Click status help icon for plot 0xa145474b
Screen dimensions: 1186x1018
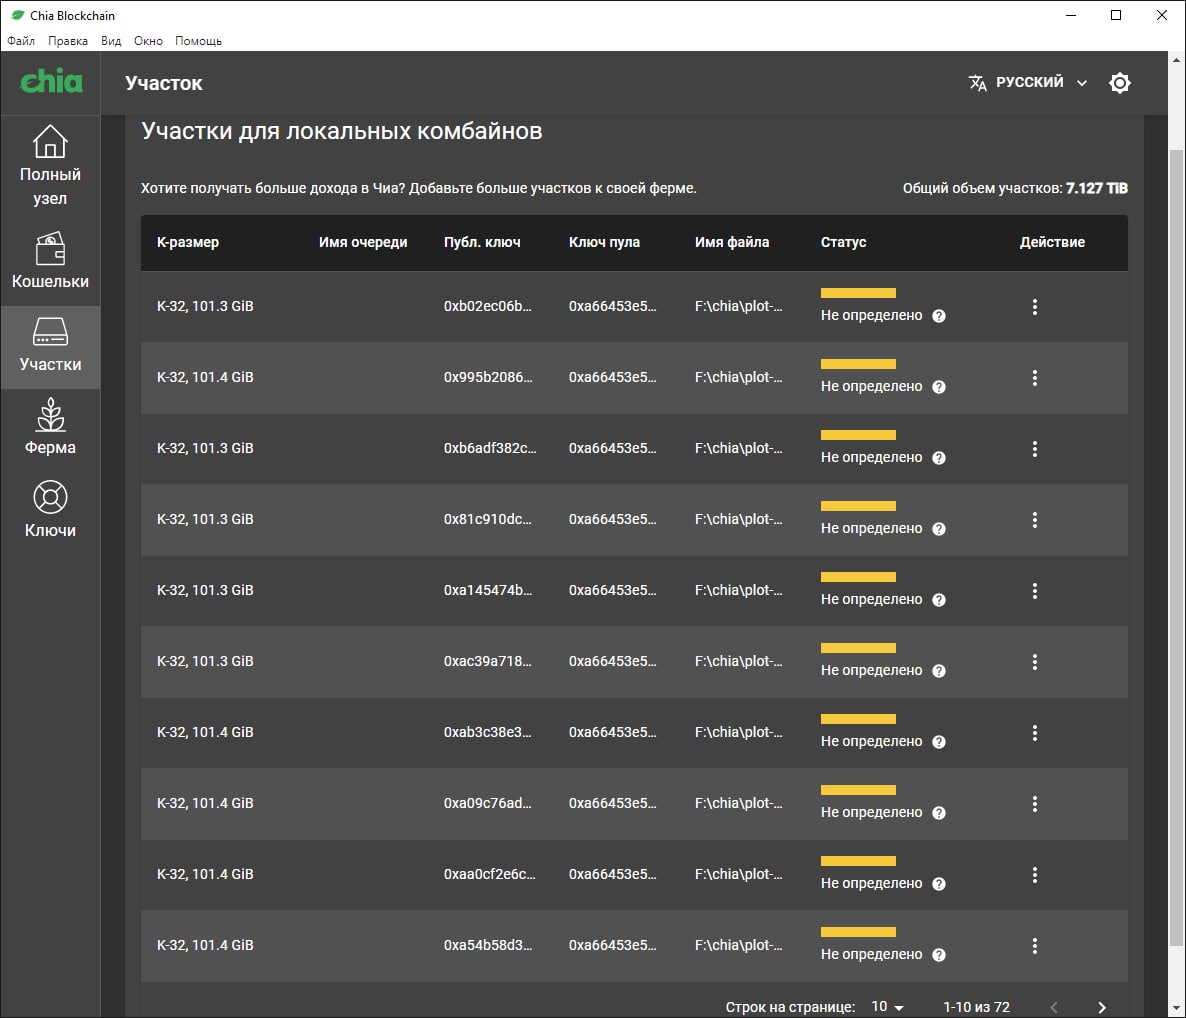click(939, 601)
